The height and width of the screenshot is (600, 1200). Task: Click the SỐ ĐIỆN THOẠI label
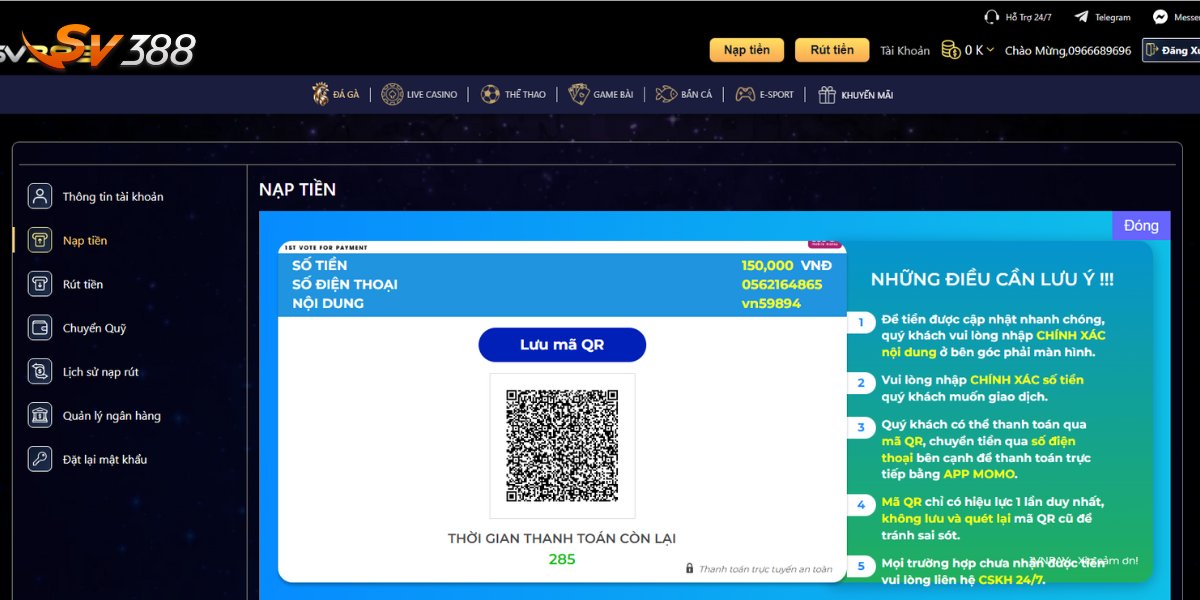coord(345,284)
